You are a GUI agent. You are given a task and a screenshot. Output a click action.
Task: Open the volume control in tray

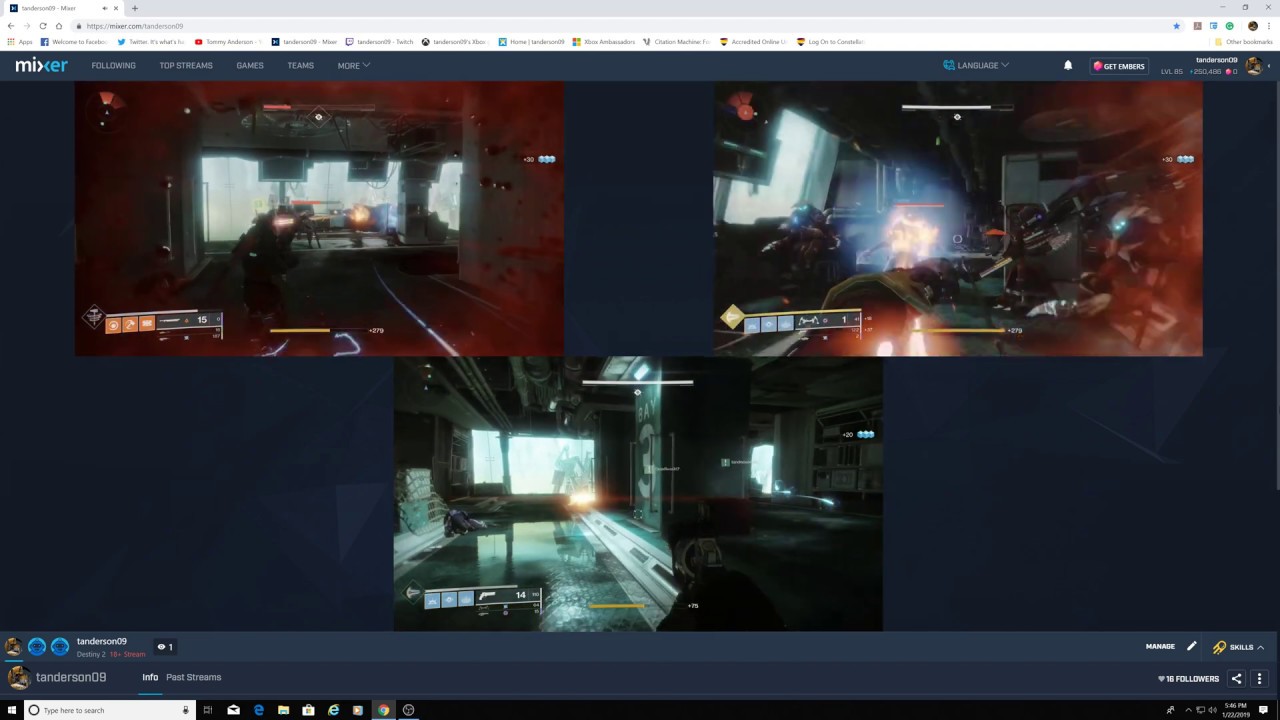point(1214,710)
